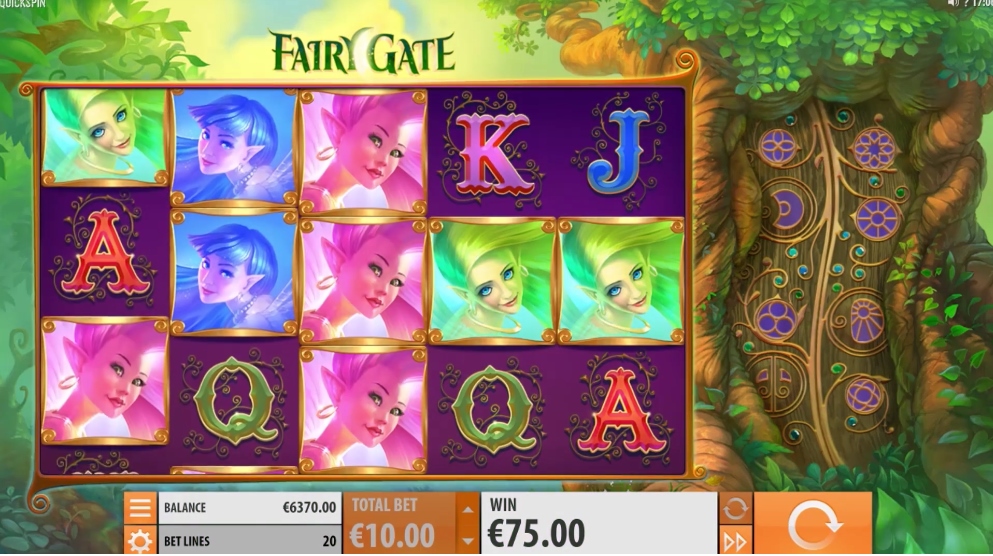This screenshot has height=556, width=993.
Task: Click the green Q symbol on second reel
Action: [x=235, y=401]
